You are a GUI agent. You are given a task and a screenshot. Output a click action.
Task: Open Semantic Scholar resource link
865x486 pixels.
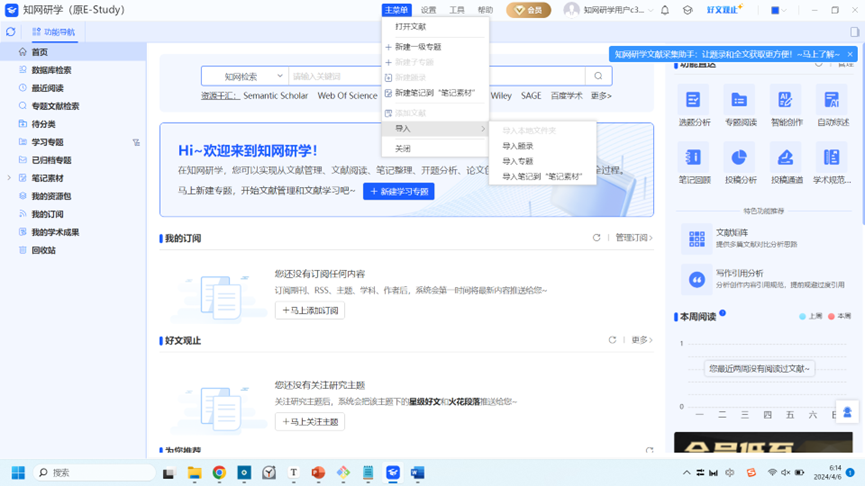coord(275,95)
